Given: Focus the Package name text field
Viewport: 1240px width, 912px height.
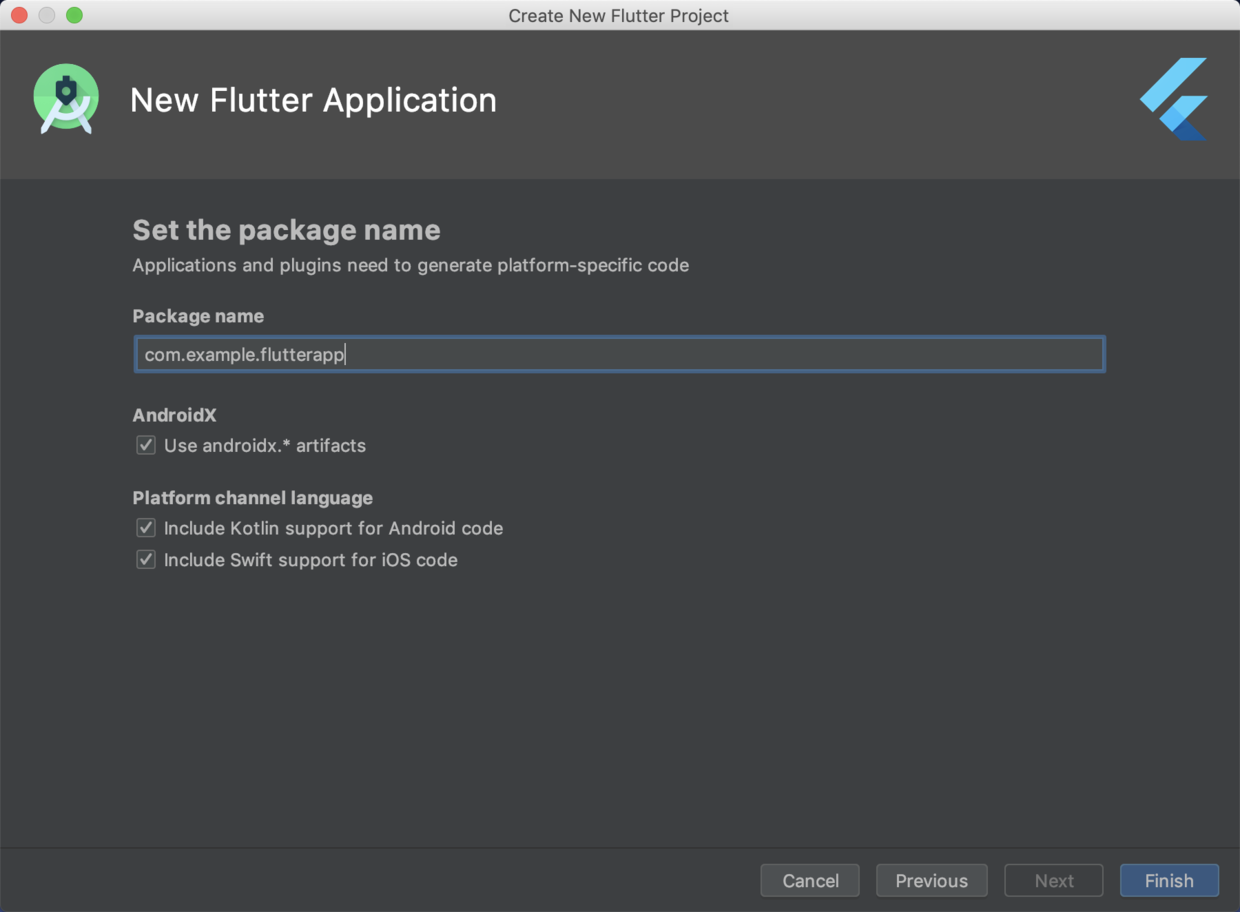Looking at the screenshot, I should [x=619, y=355].
